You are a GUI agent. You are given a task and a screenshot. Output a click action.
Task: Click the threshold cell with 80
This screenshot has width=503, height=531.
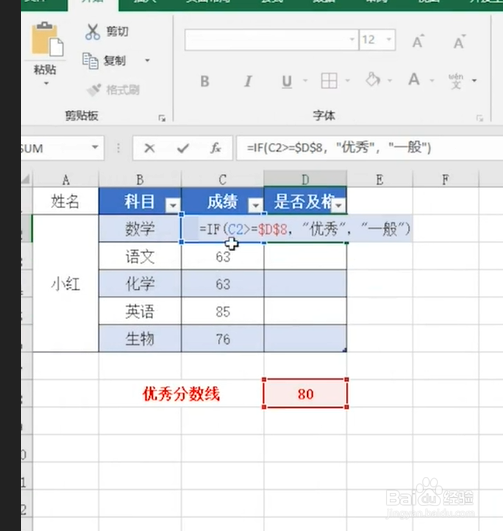306,394
